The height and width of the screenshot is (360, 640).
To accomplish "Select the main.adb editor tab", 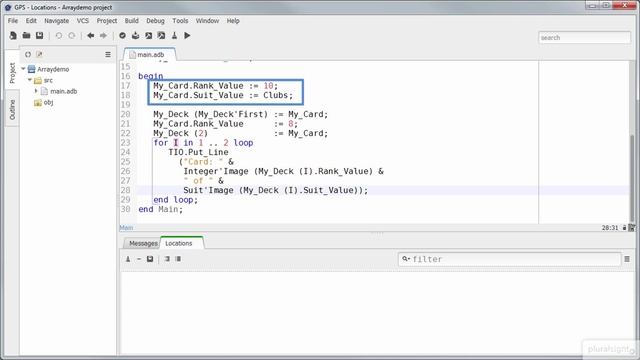I will (x=150, y=54).
